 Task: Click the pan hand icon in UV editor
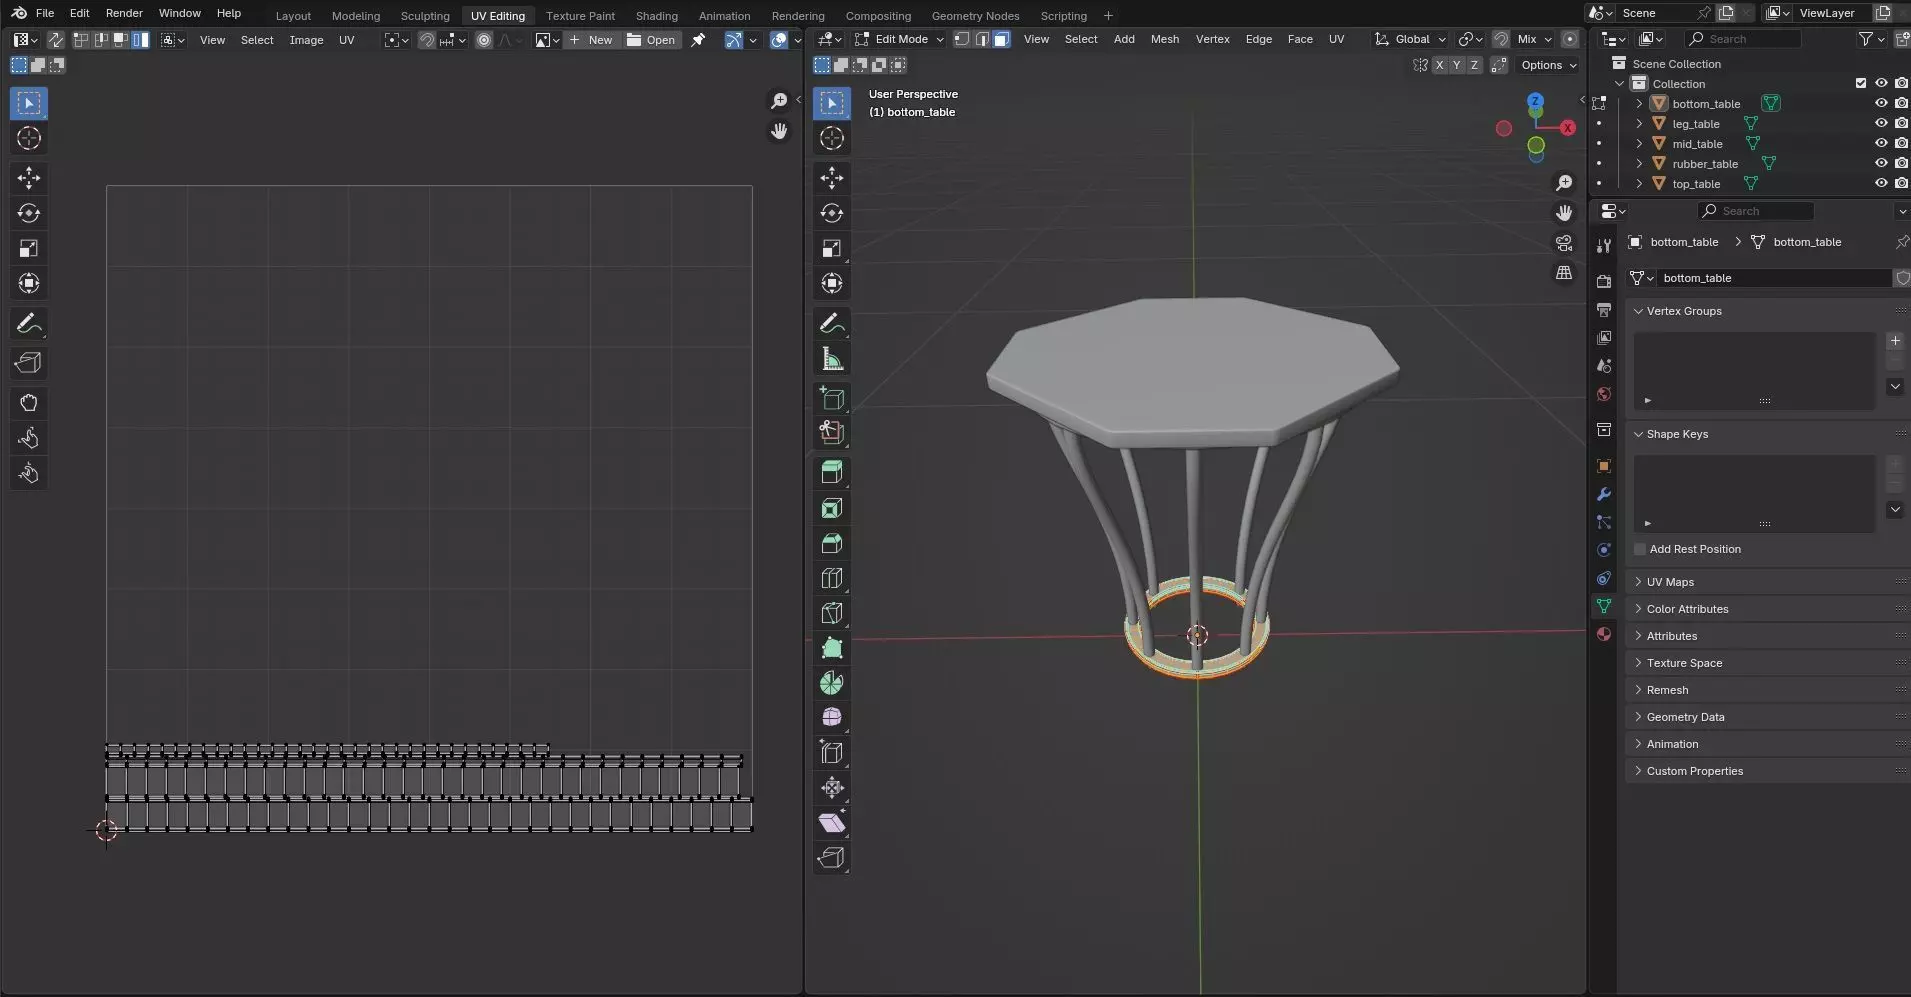tap(779, 131)
